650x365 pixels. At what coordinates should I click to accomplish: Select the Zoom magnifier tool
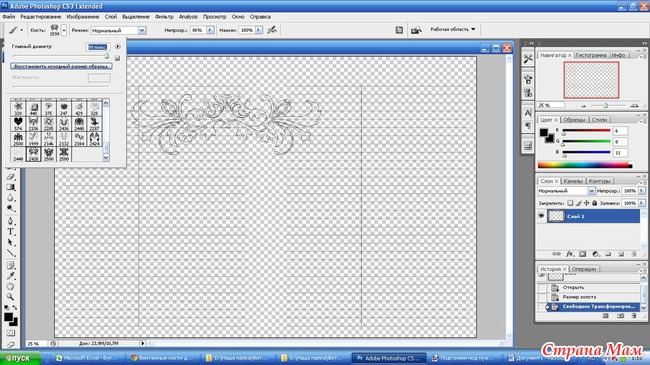(11, 297)
